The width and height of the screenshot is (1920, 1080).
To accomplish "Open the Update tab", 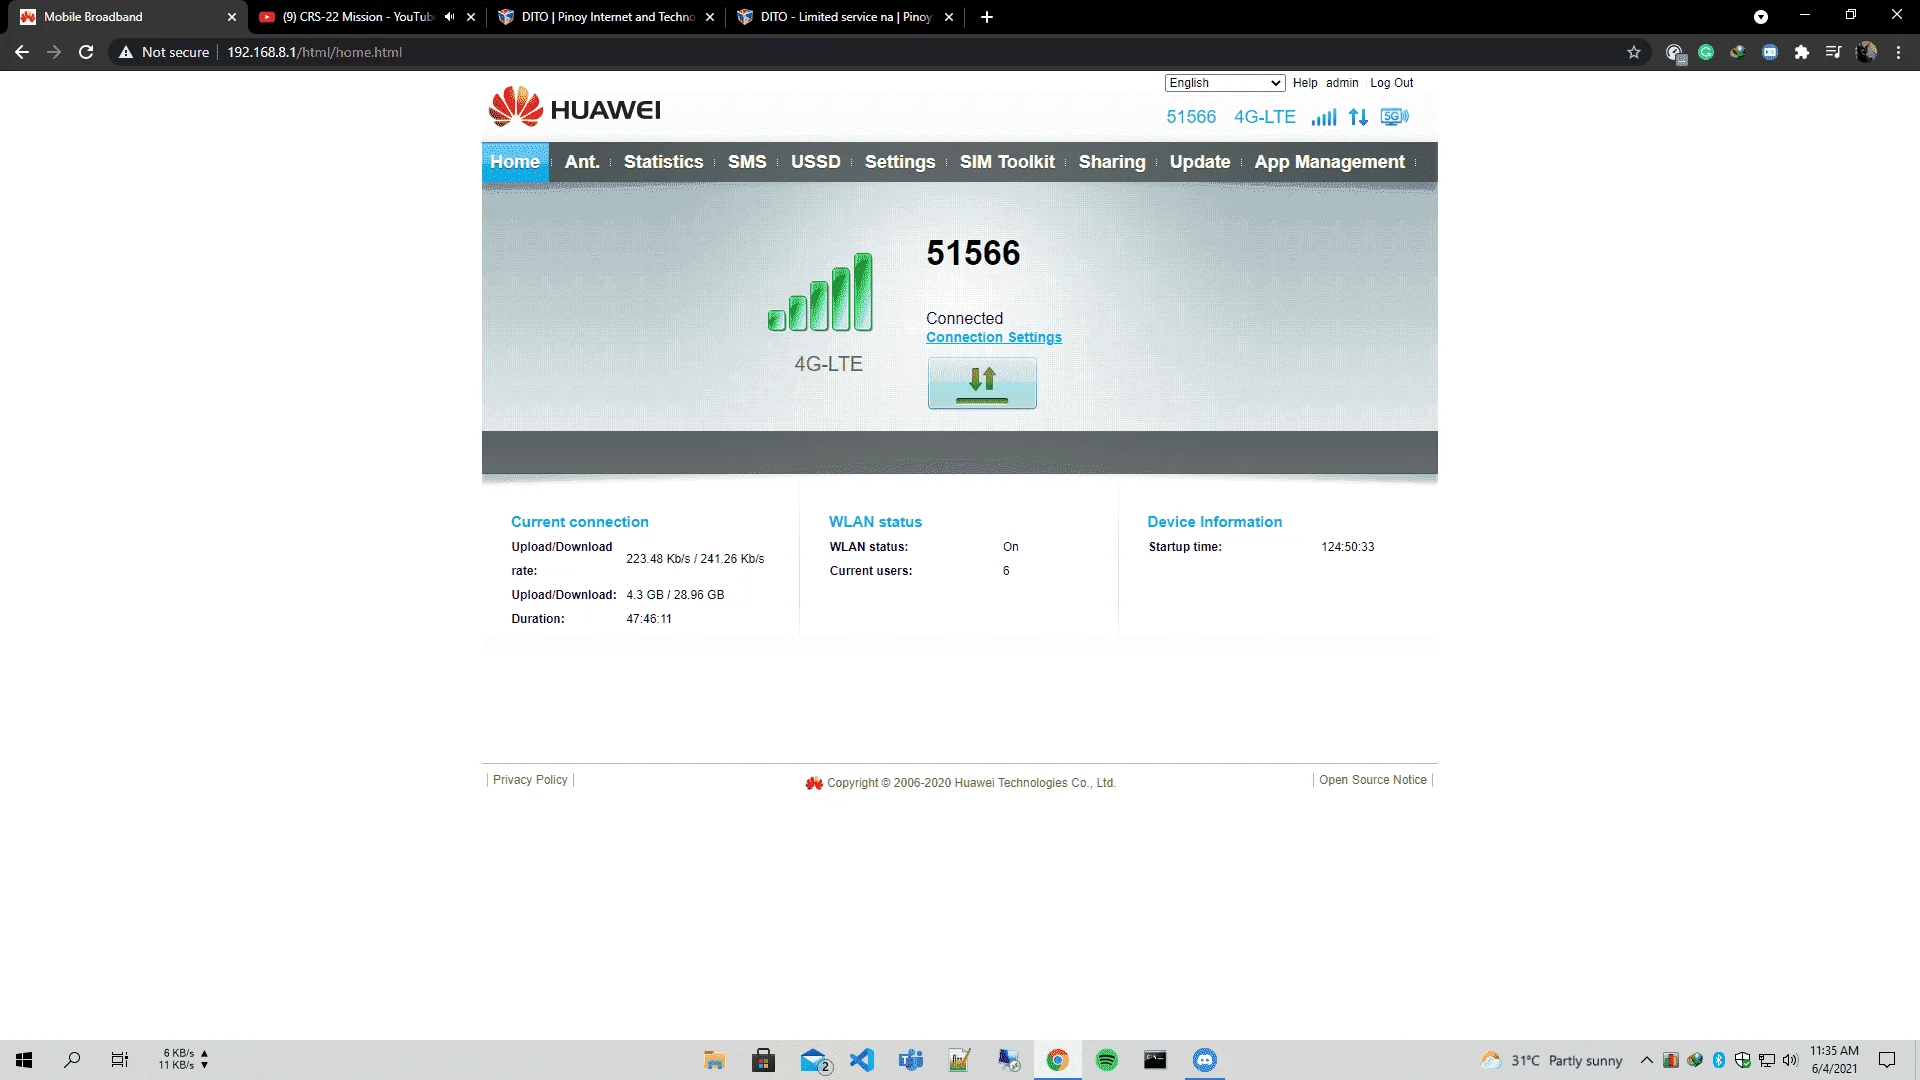I will [1200, 162].
